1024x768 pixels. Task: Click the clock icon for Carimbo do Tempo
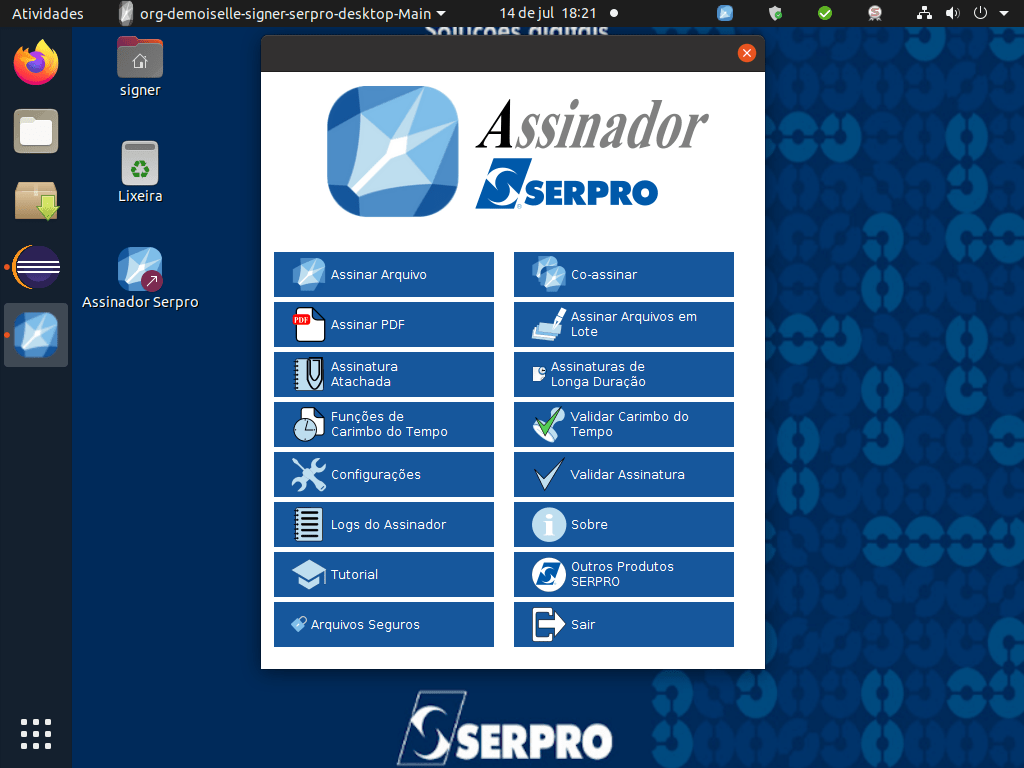click(308, 424)
